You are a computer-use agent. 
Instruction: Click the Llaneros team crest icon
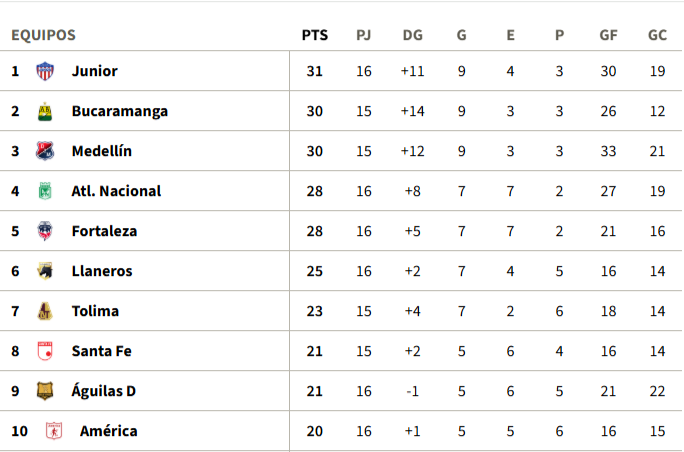tap(44, 271)
